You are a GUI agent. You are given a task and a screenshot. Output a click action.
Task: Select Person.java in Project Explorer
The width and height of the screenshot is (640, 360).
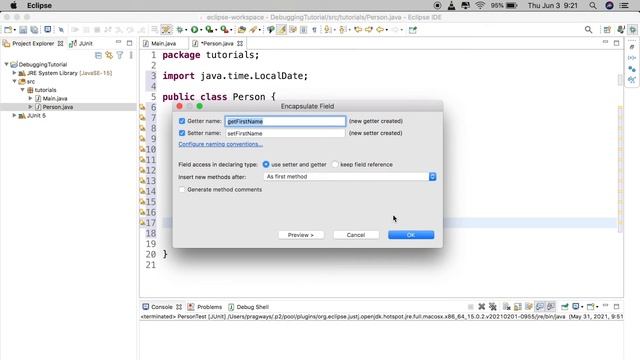[58, 107]
